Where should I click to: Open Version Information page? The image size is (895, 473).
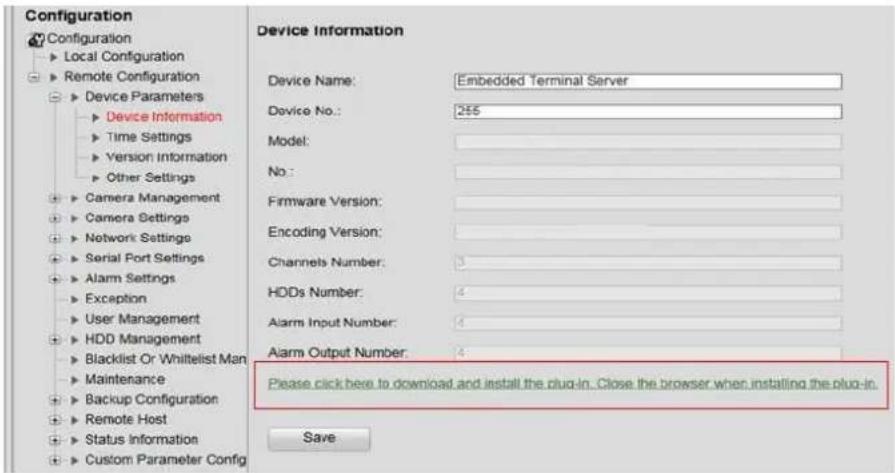pos(166,157)
